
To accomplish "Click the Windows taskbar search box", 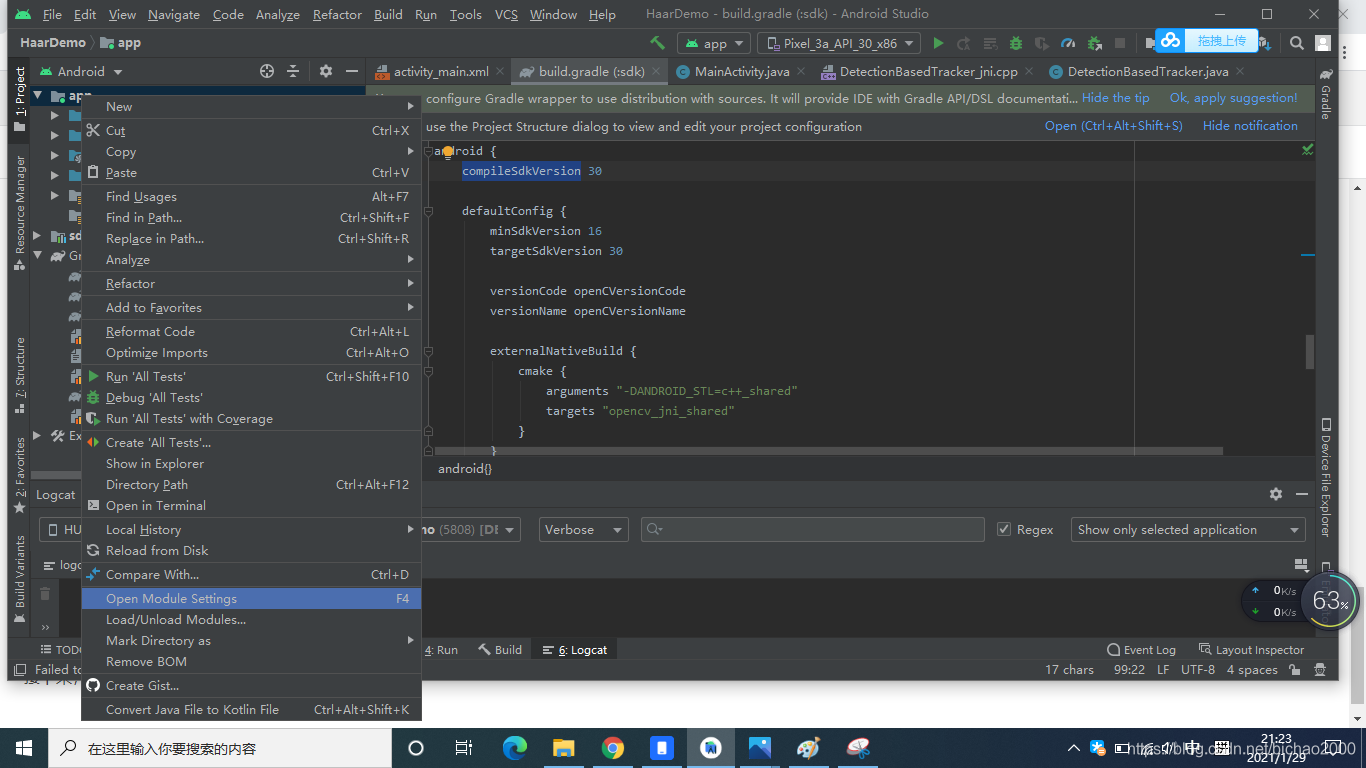I will coord(220,748).
